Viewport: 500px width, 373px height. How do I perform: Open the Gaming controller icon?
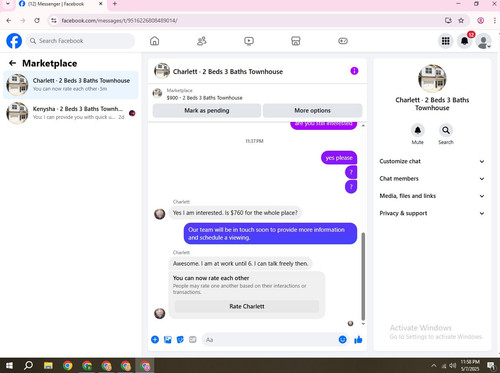(x=343, y=41)
